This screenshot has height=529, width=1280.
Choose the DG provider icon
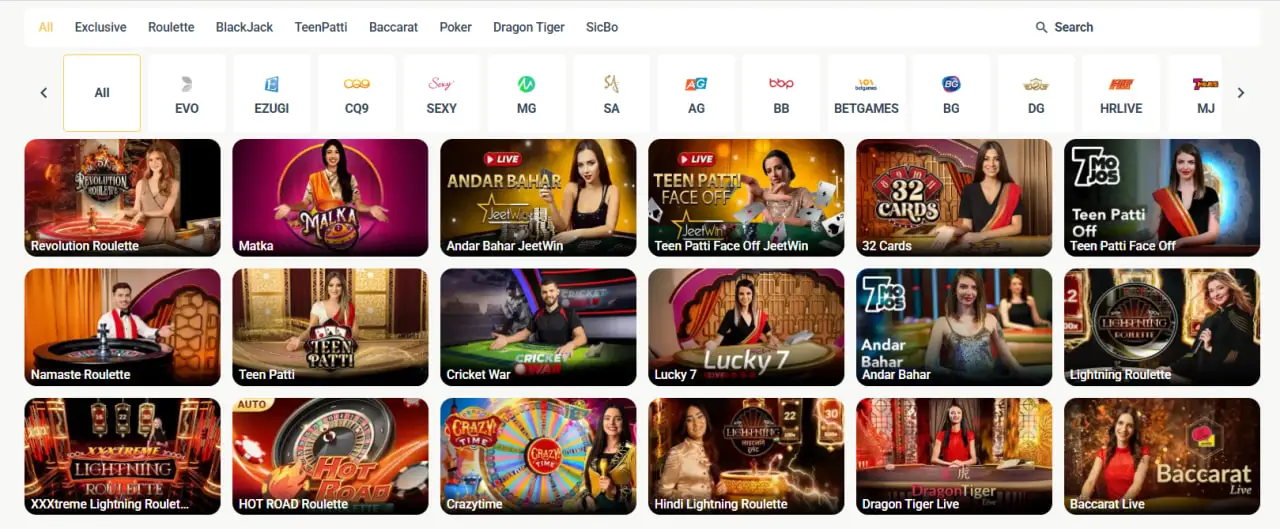click(1036, 93)
